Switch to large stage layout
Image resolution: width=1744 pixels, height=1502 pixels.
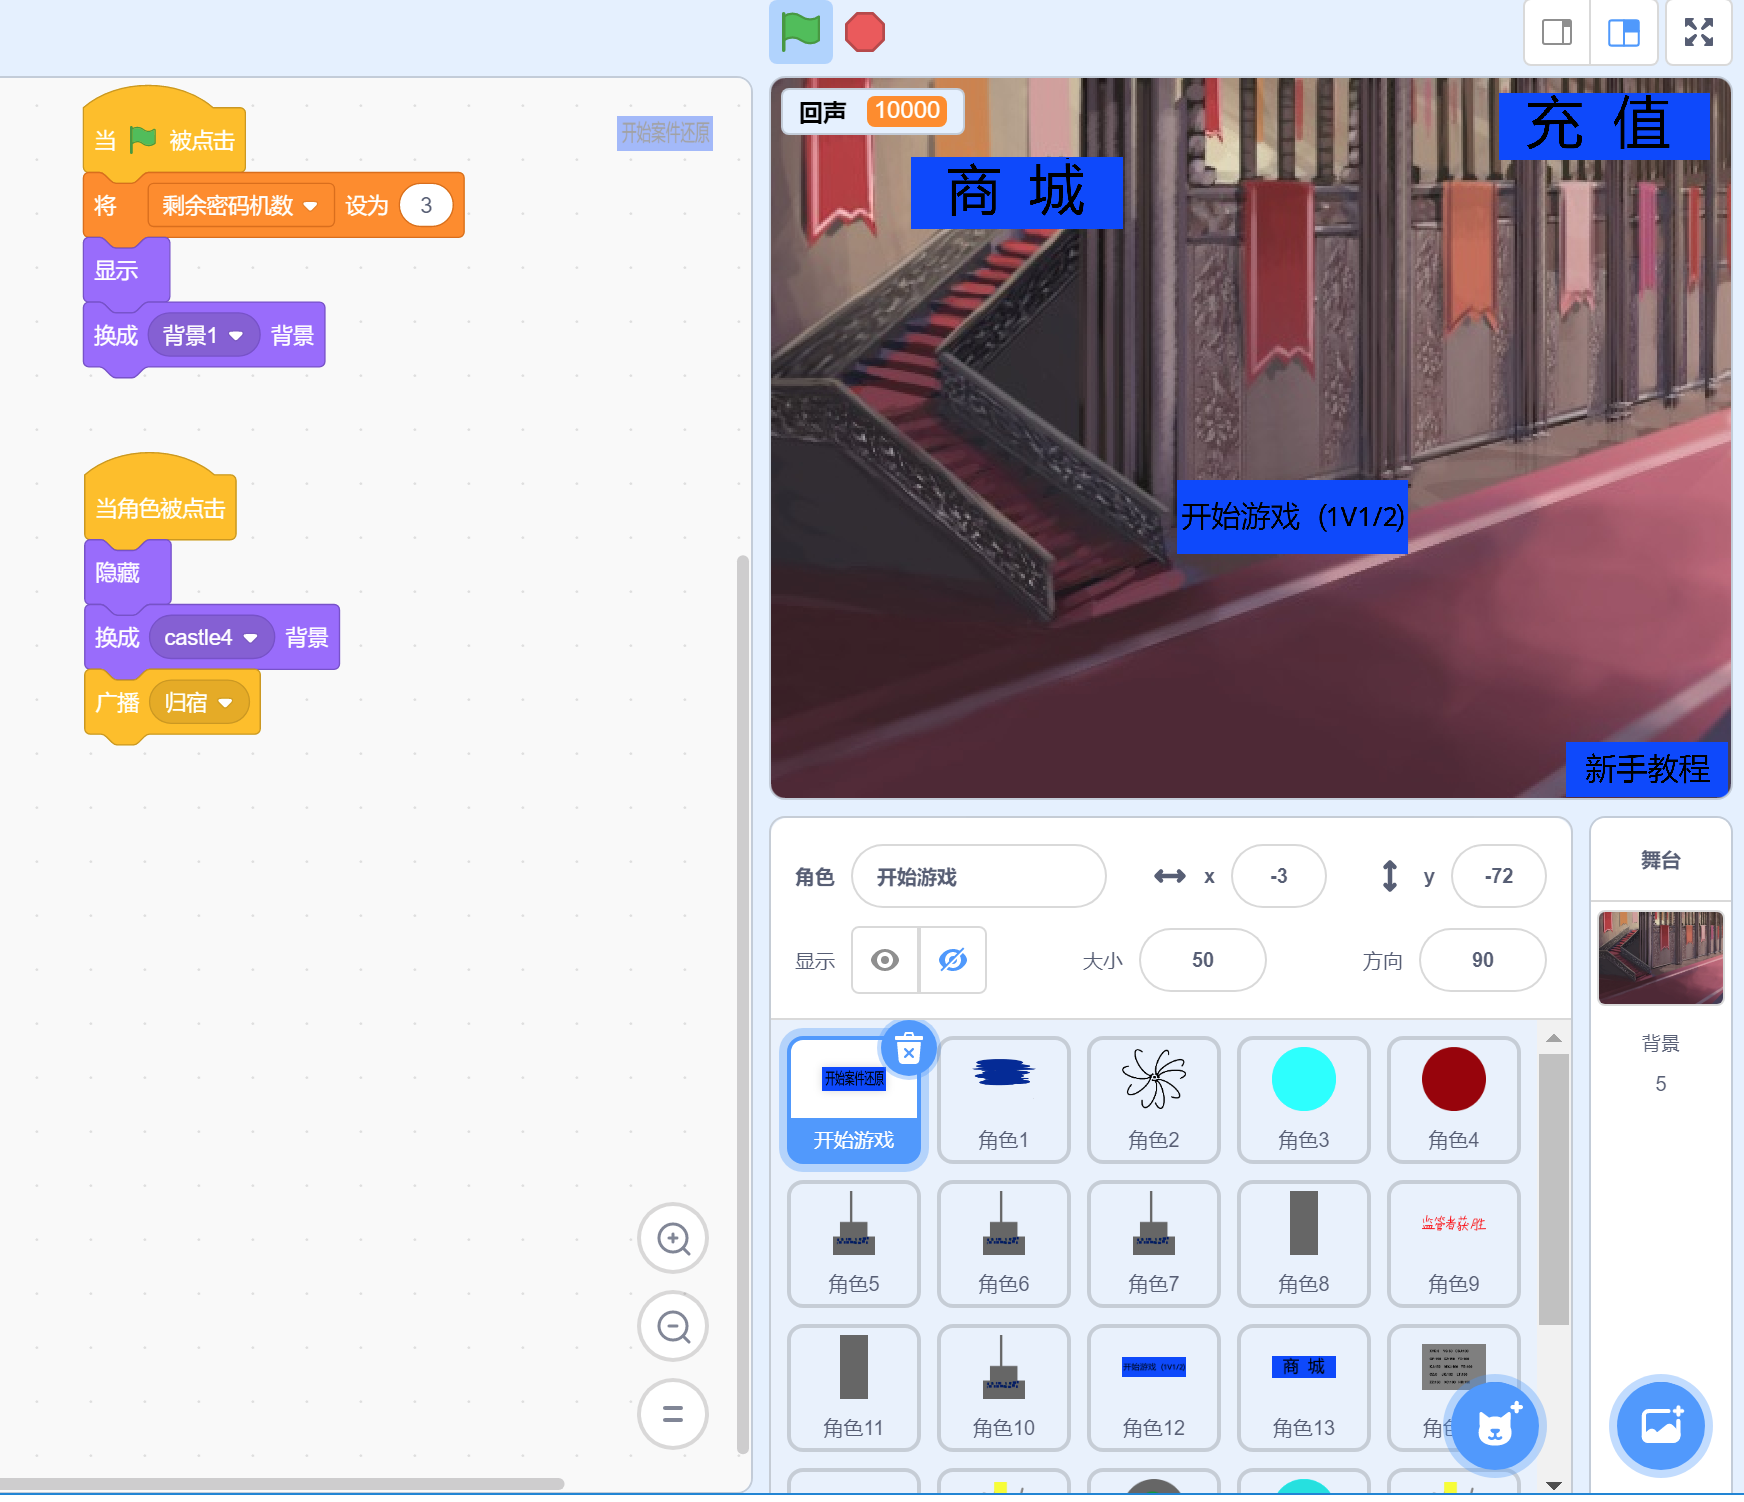(x=1624, y=32)
